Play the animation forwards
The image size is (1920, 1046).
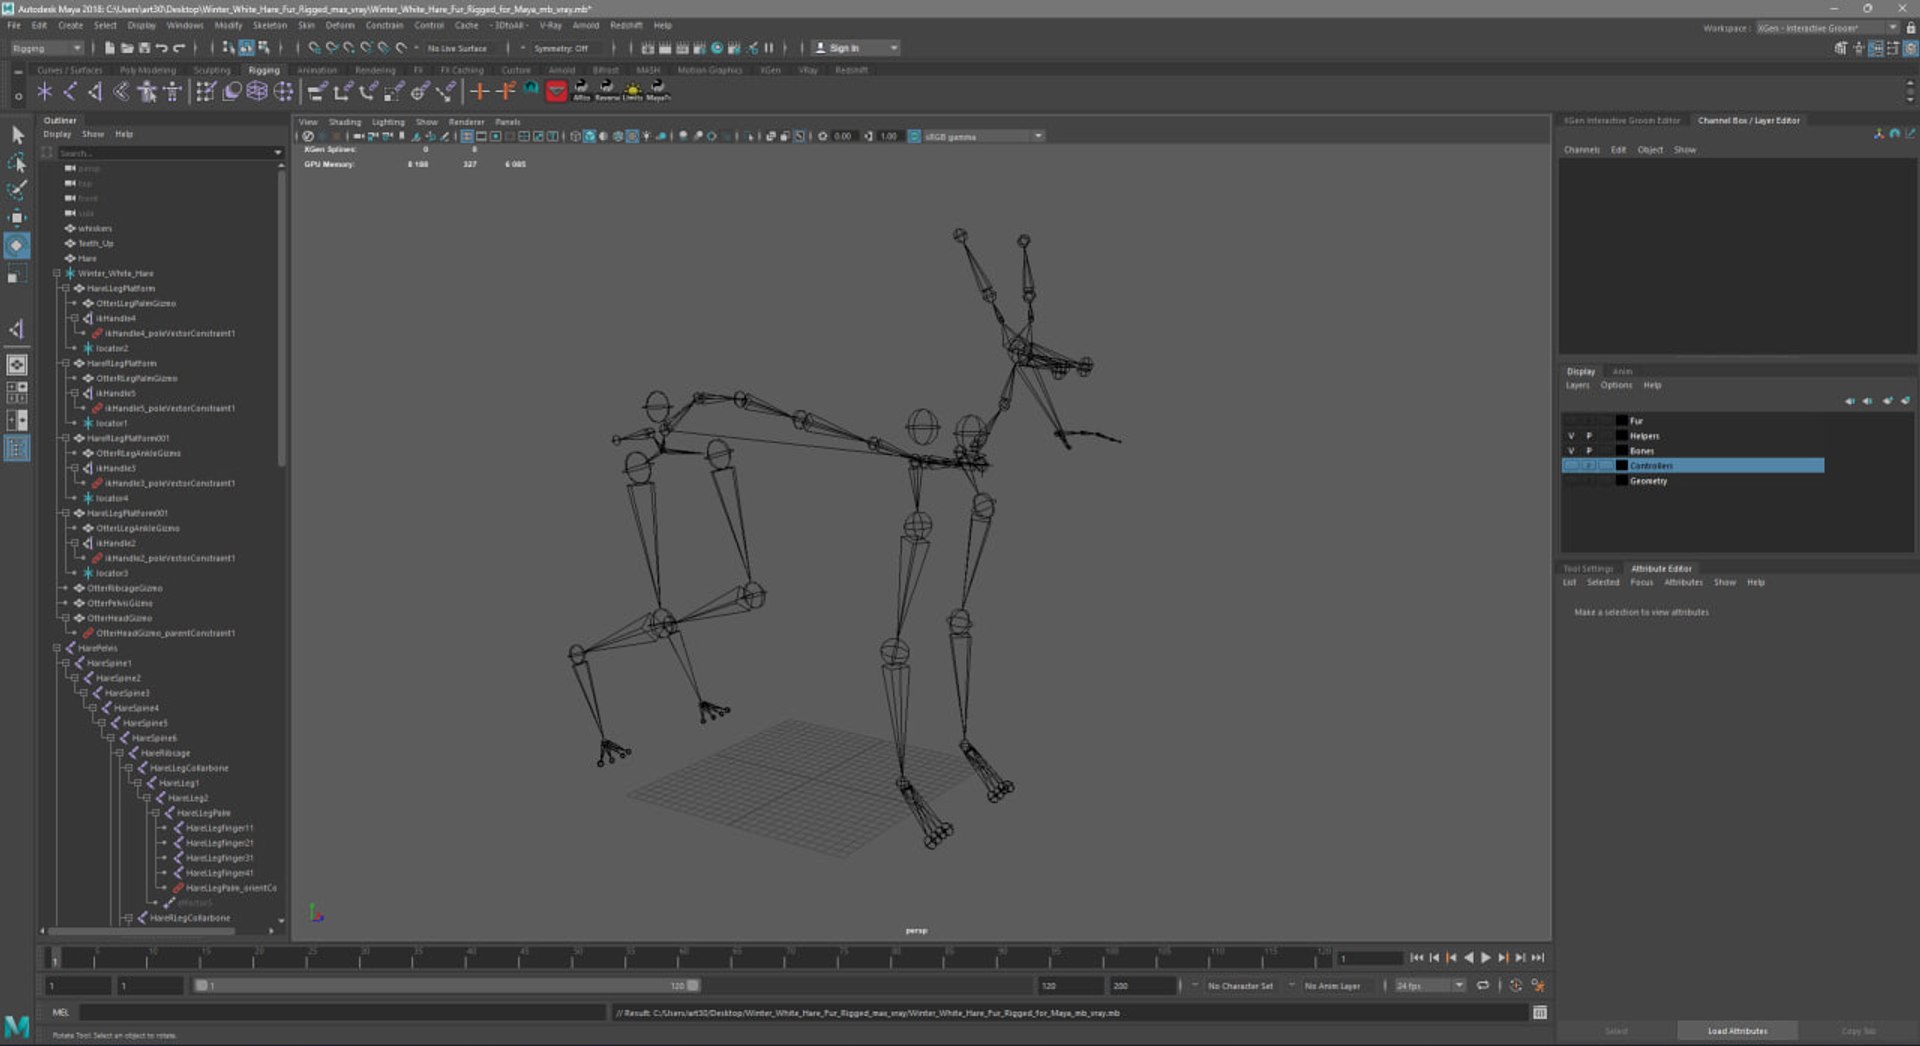tap(1485, 958)
